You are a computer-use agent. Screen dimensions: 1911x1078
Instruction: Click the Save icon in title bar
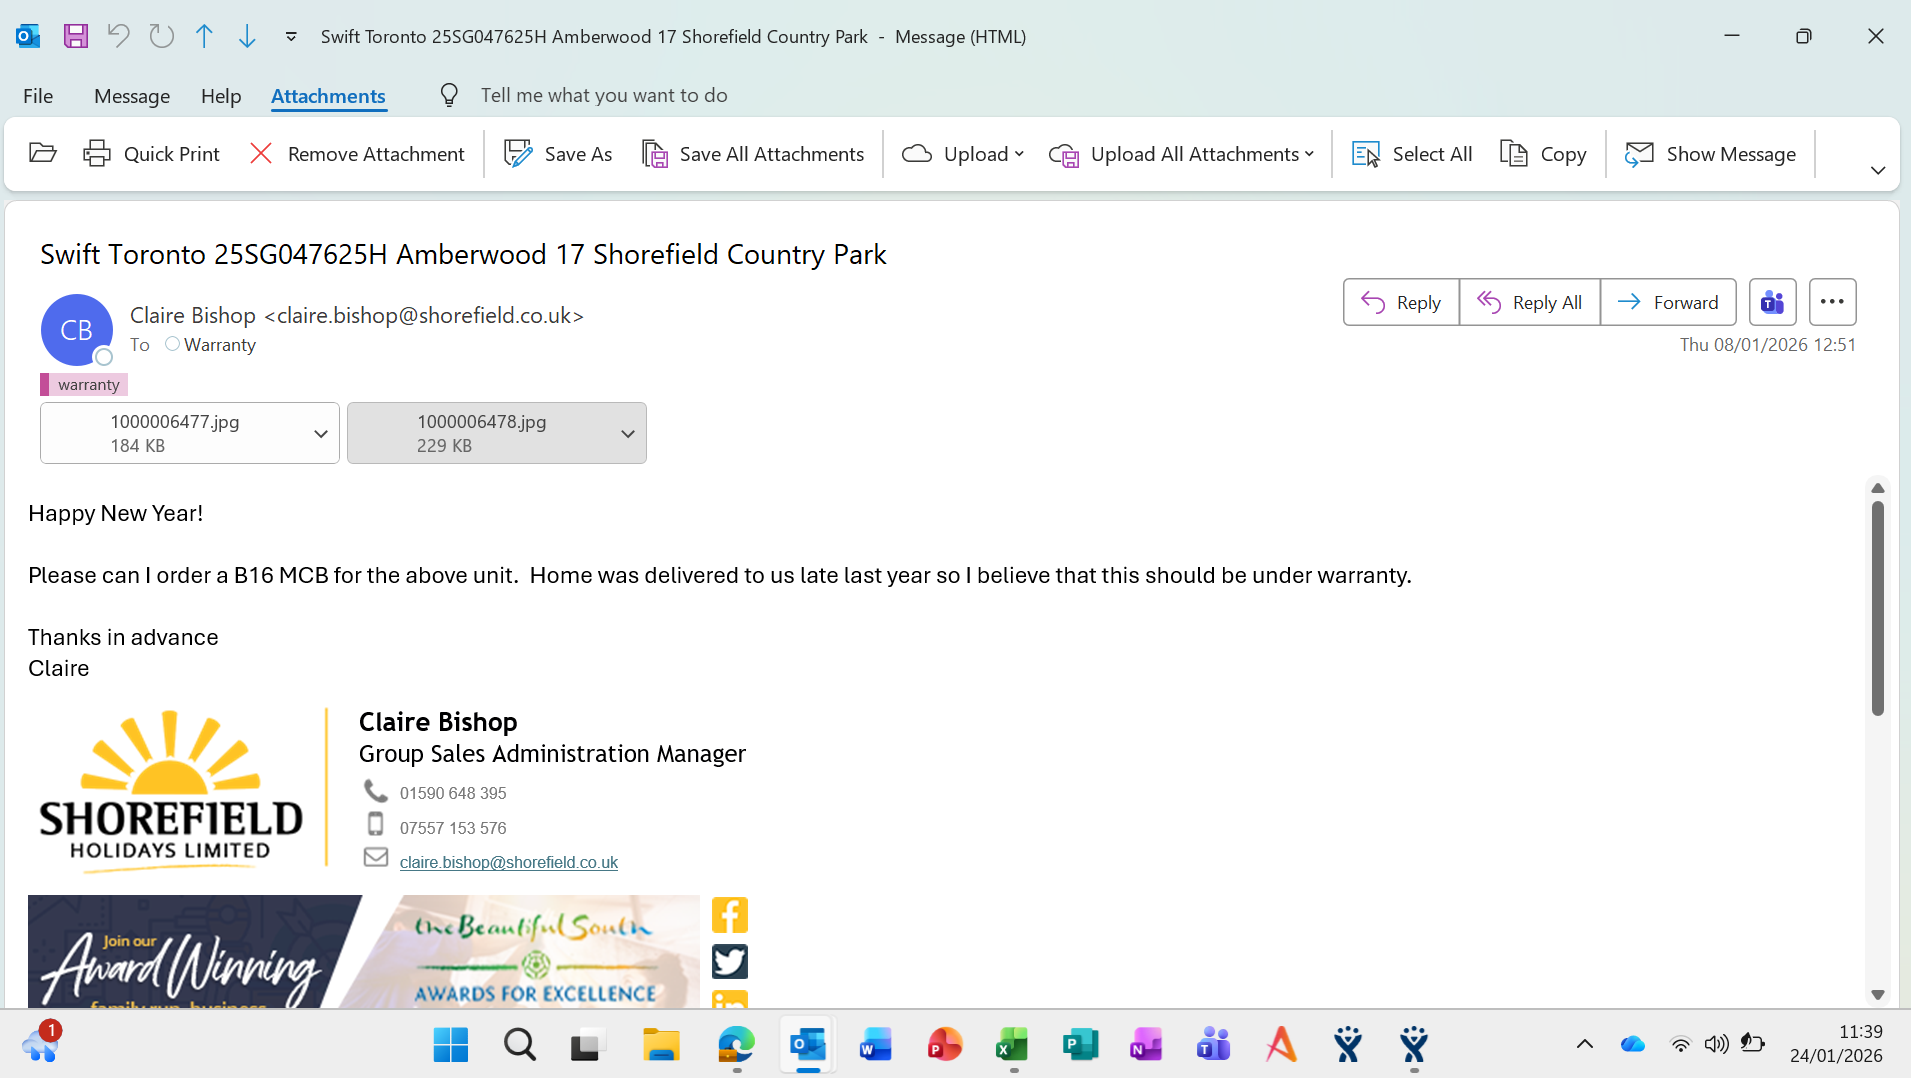click(76, 37)
